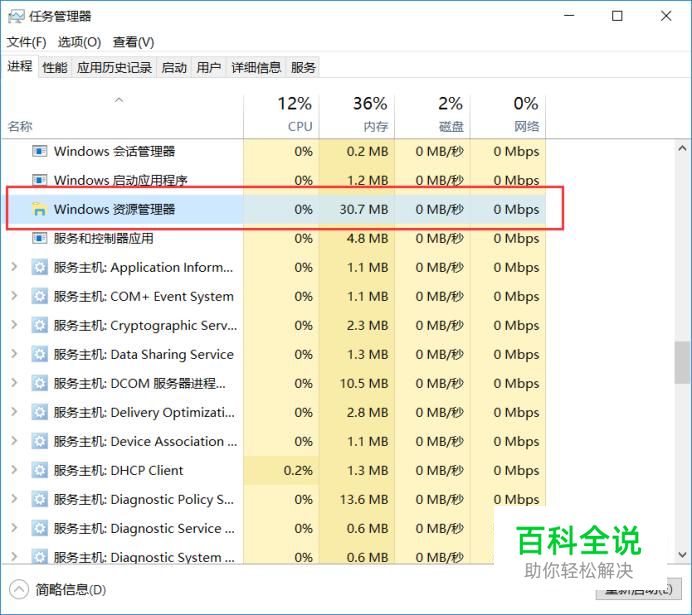Expand 服务主机: Data Sharing Service group
Screen dimensions: 692x615
pyautogui.click(x=14, y=354)
